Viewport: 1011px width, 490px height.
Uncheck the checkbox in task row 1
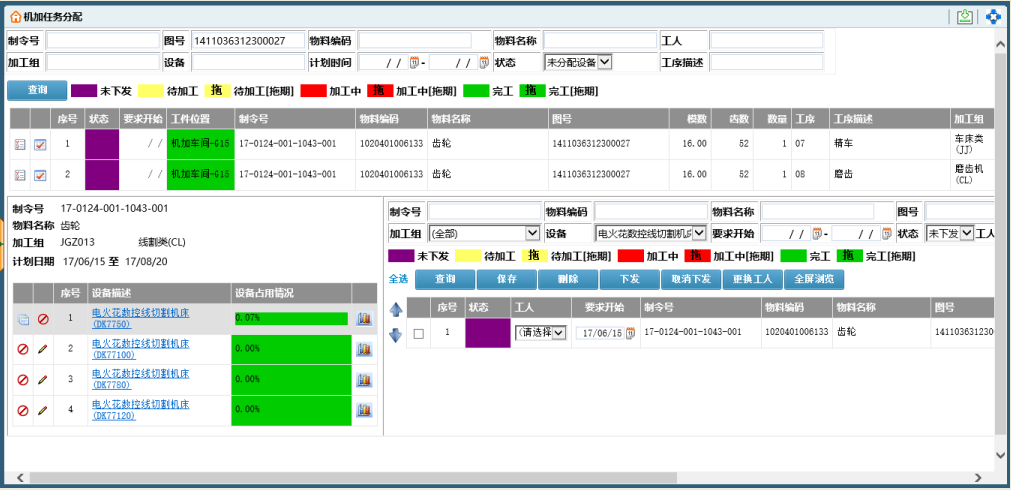41,144
